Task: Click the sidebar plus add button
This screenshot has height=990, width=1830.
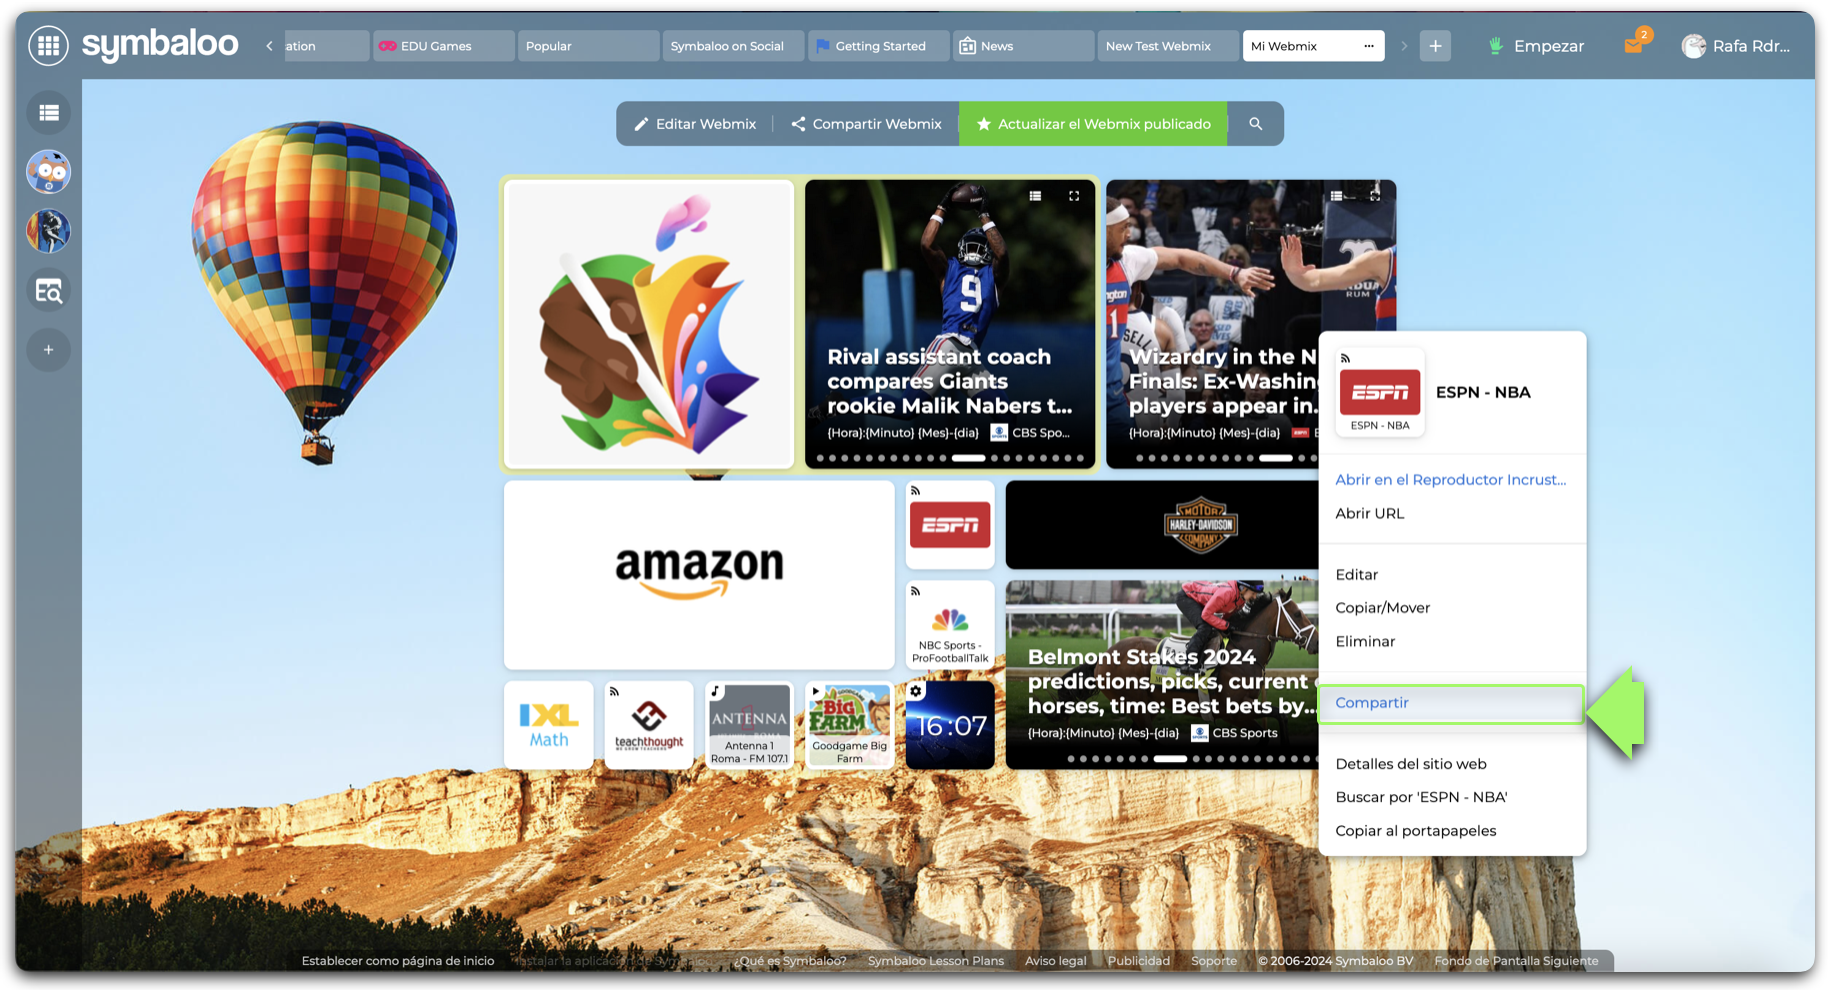Action: (48, 350)
